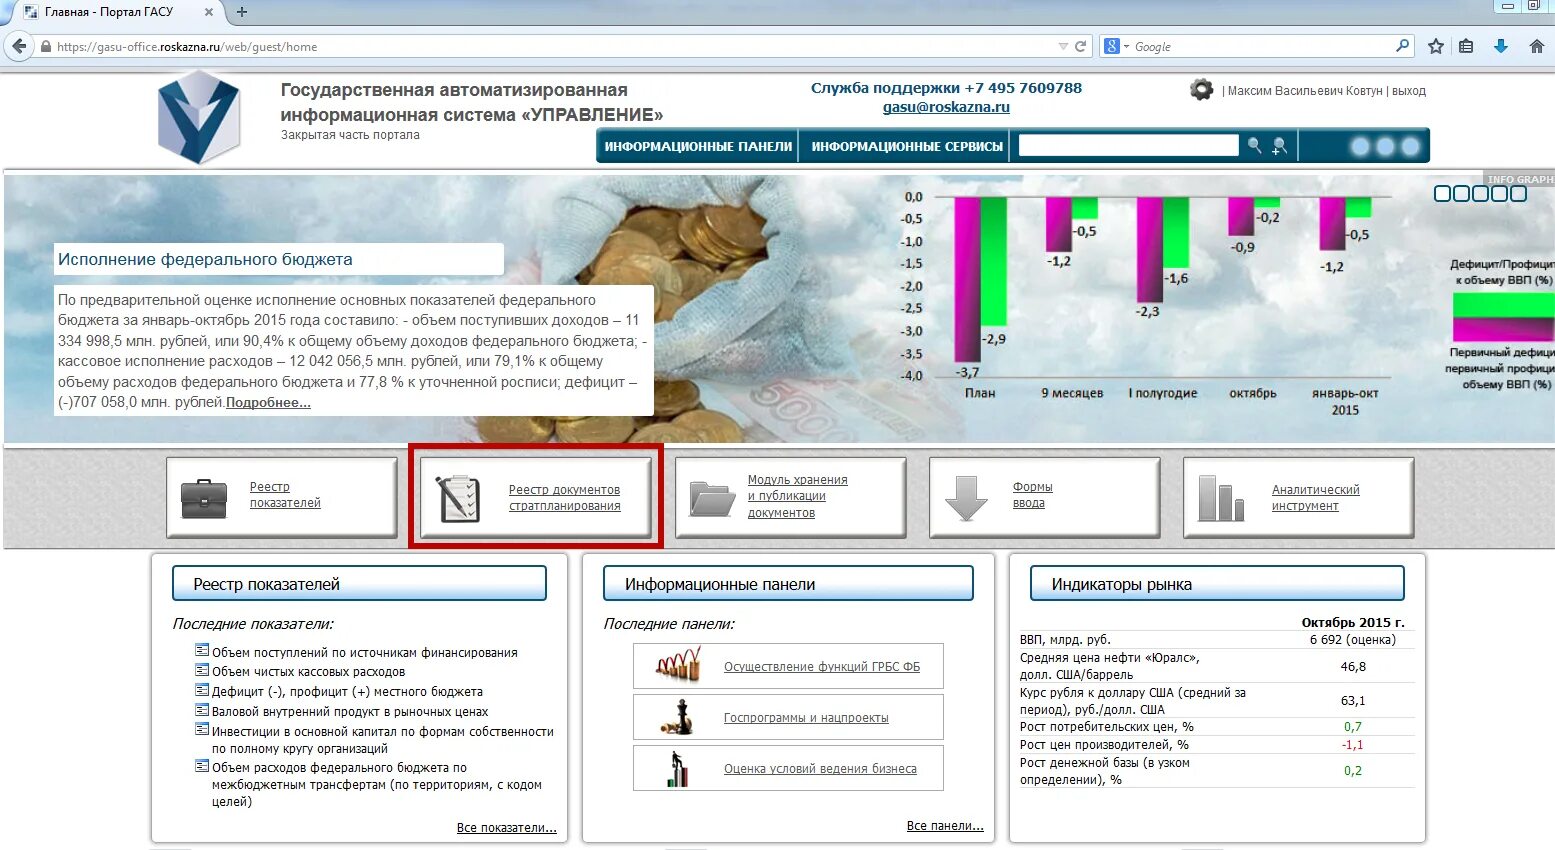Open Объем поступлений по источникам финансирования indicator
1555x850 pixels.
(x=365, y=652)
